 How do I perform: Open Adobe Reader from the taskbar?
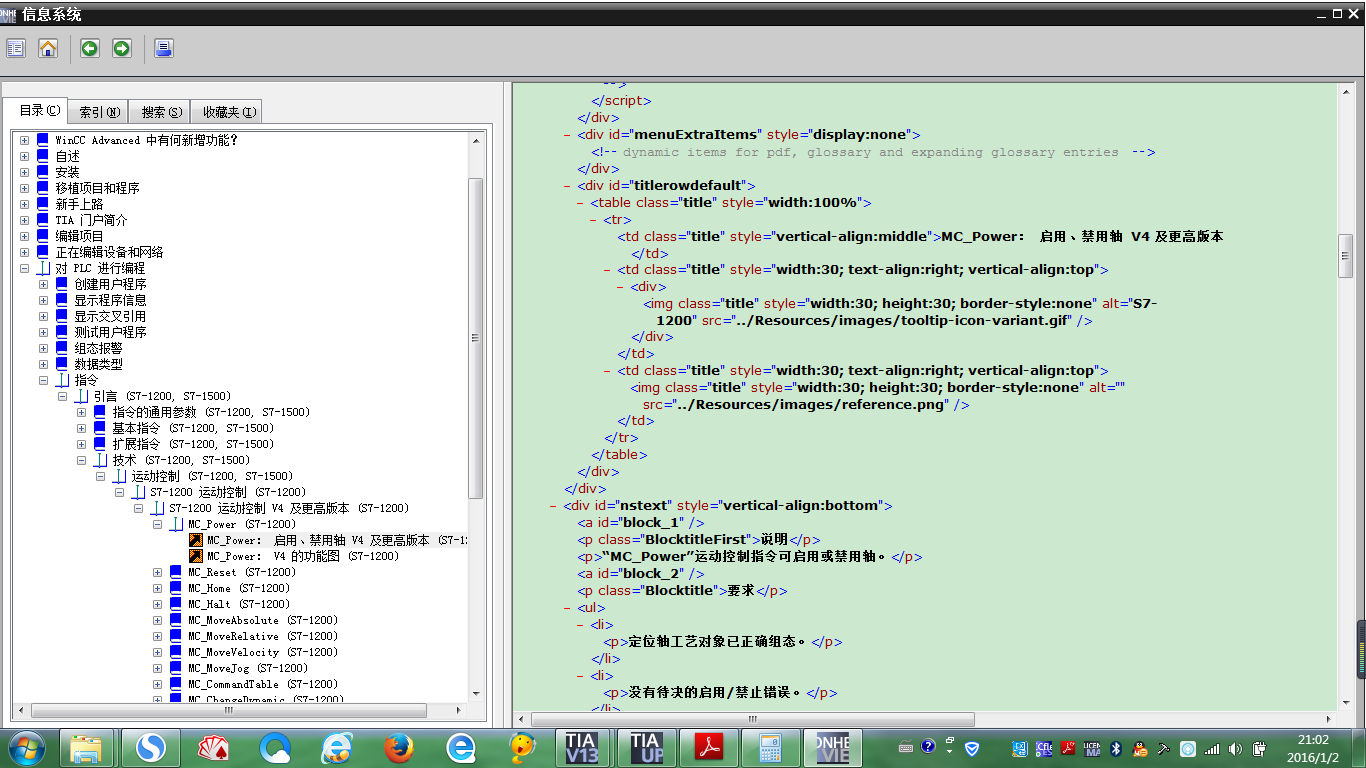coord(709,748)
